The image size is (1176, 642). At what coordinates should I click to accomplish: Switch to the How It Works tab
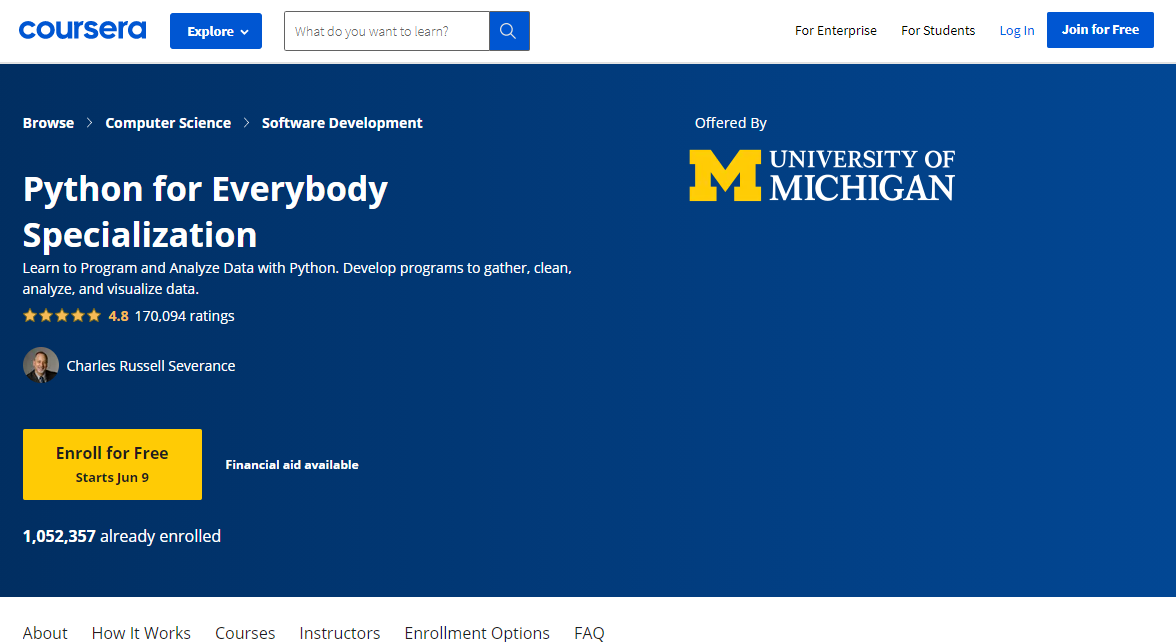pyautogui.click(x=141, y=632)
